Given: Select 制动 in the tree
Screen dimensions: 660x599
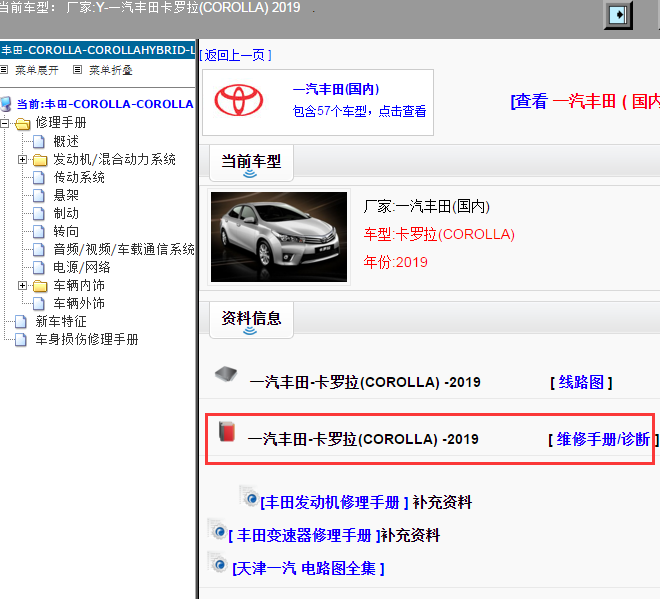Looking at the screenshot, I should tap(66, 213).
